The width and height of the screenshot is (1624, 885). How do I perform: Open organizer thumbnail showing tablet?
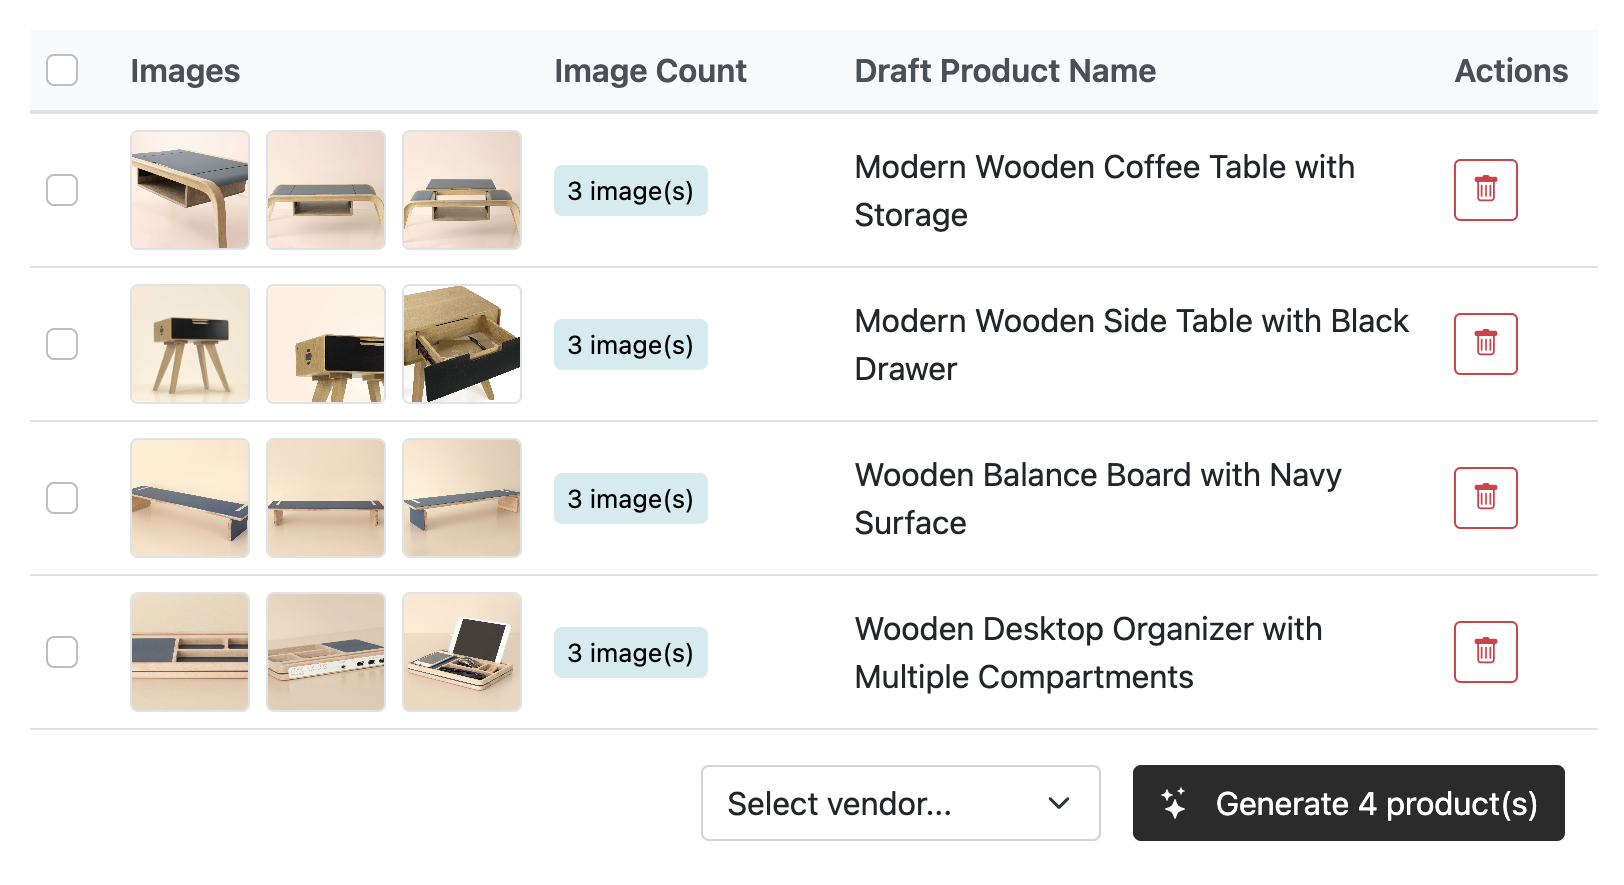(462, 652)
